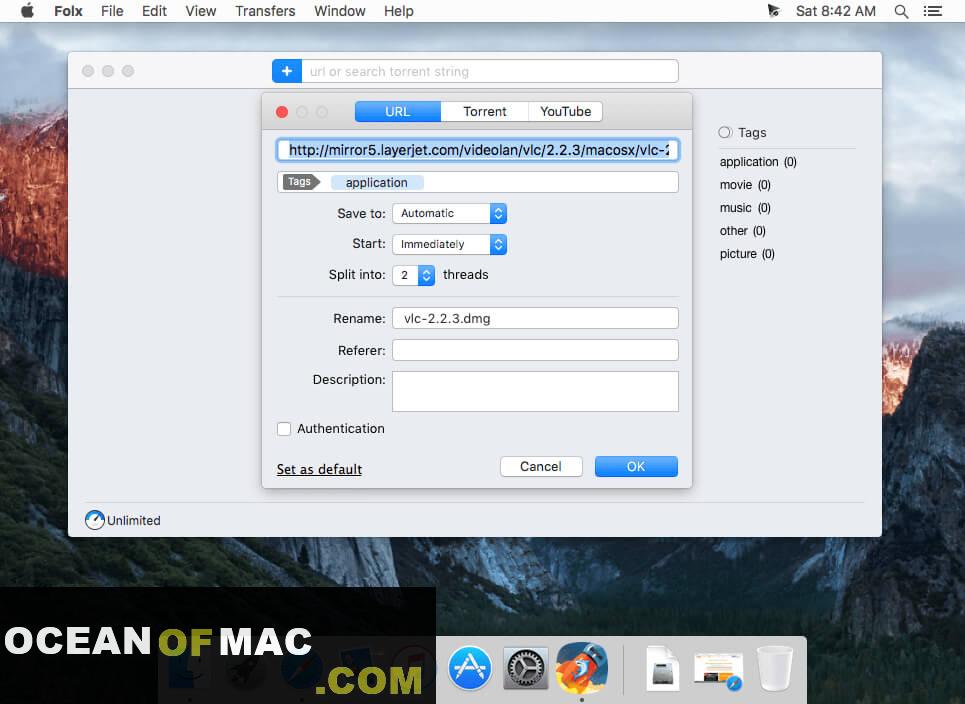
Task: Enable the Authentication checkbox
Action: tap(284, 429)
